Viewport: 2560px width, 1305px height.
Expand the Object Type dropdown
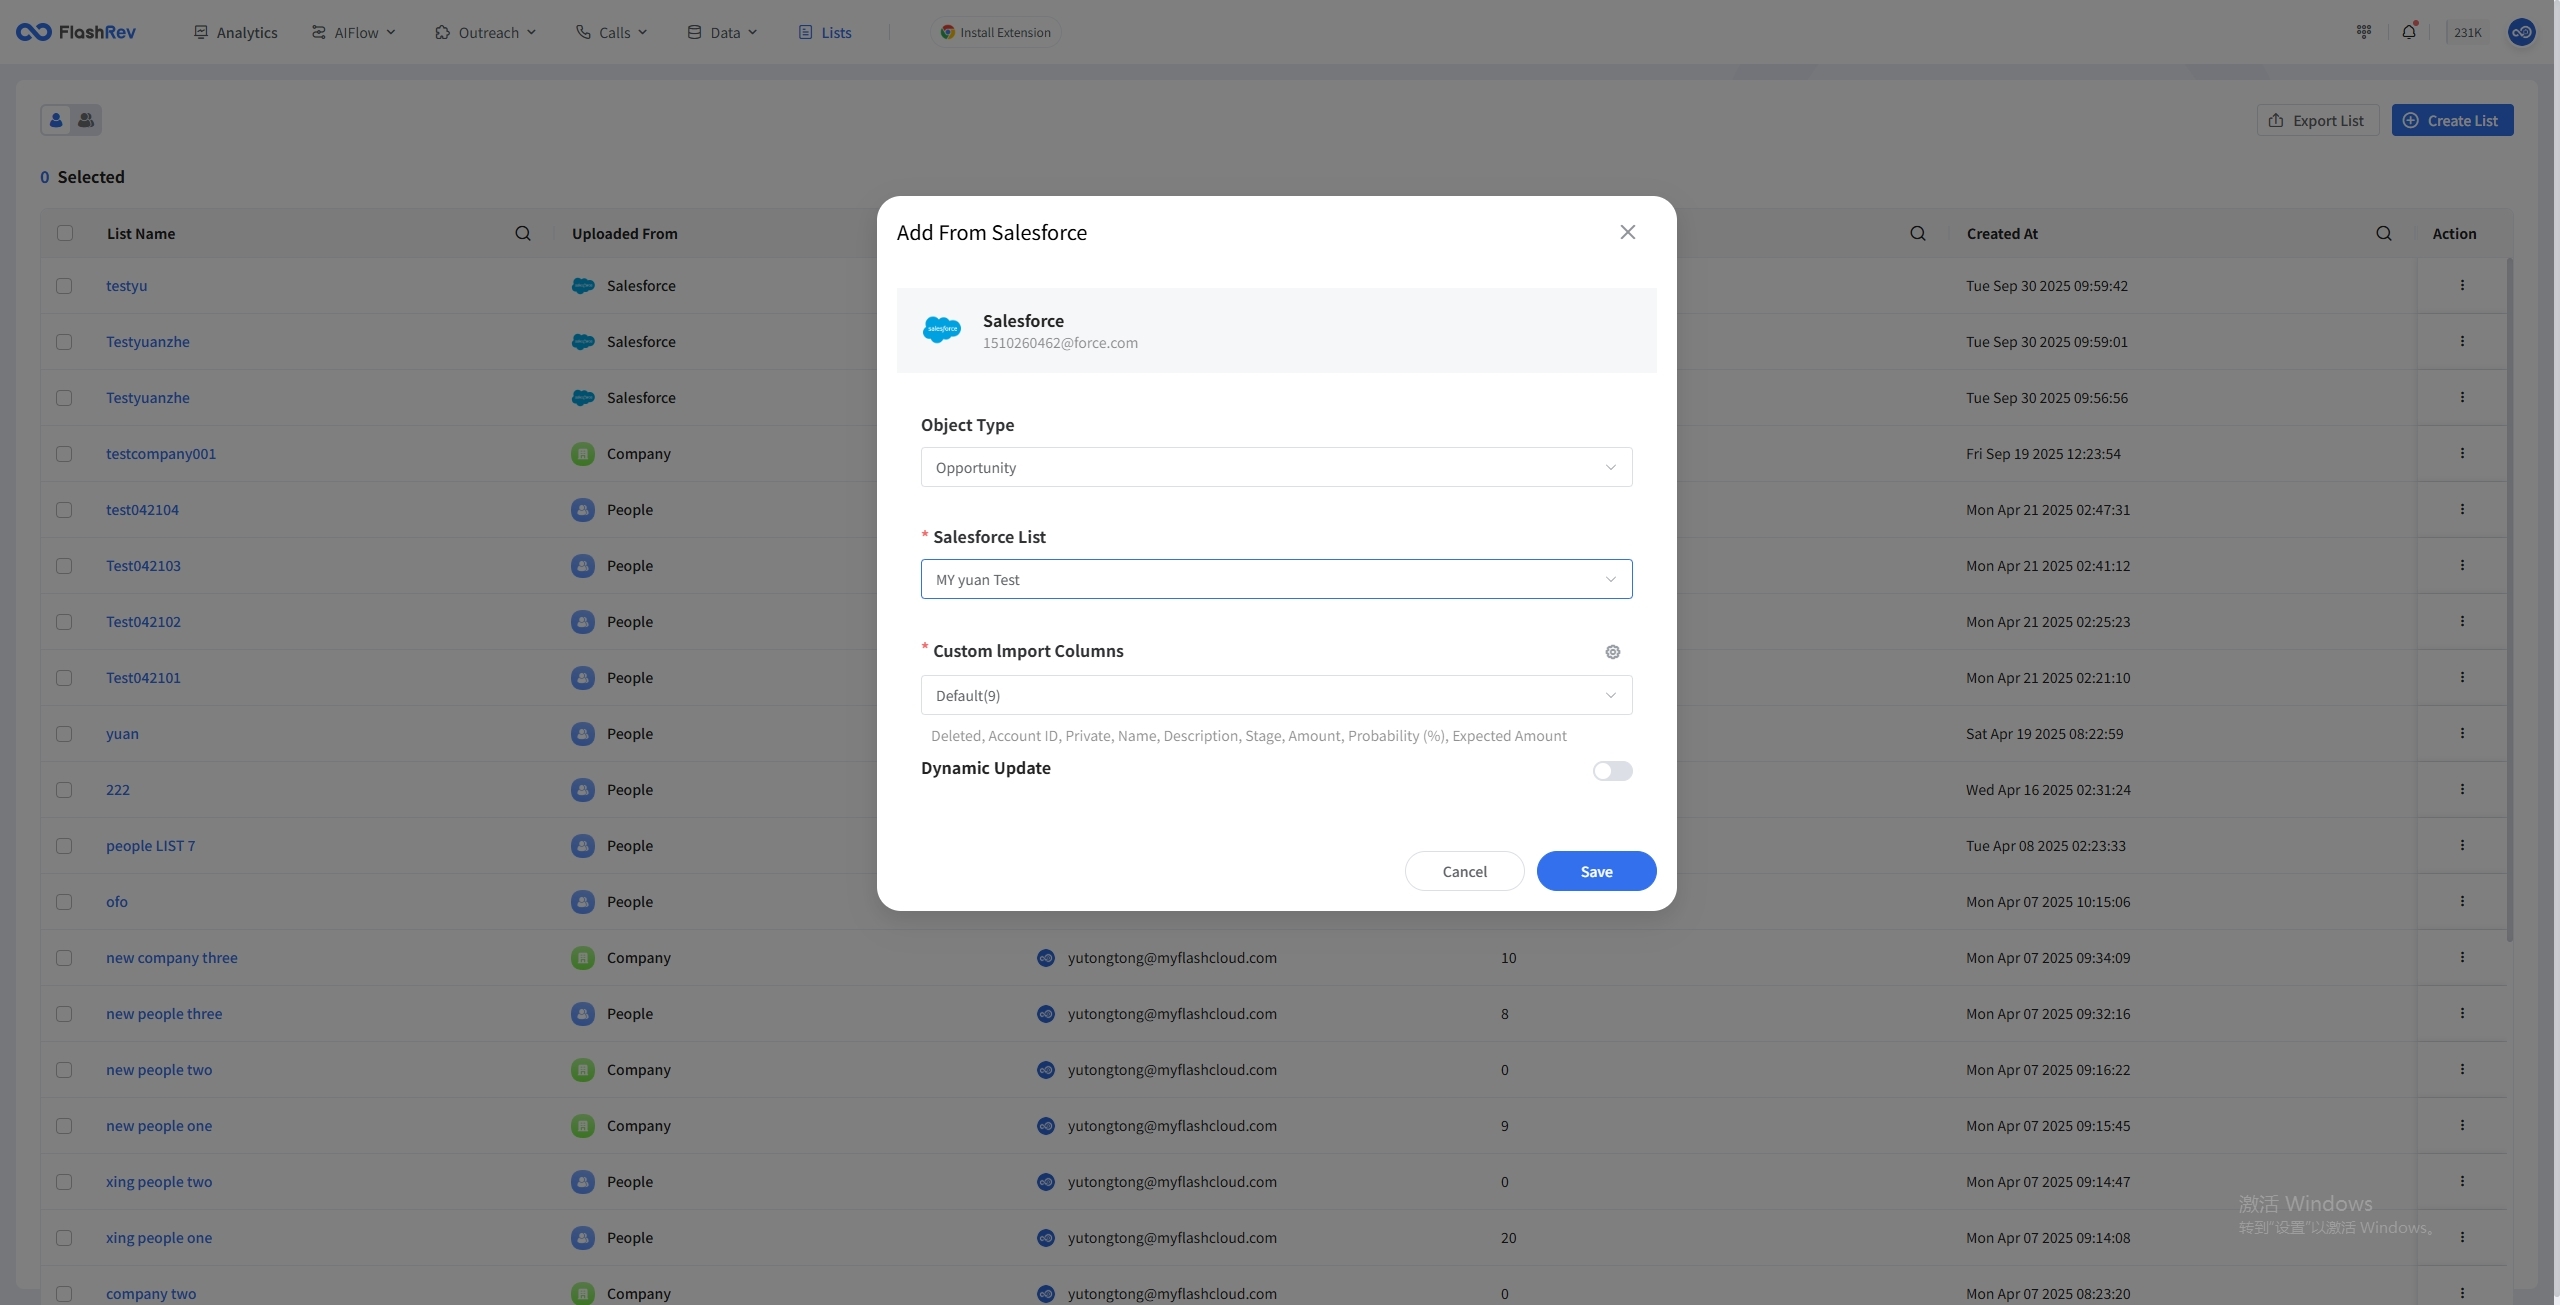(x=1276, y=467)
